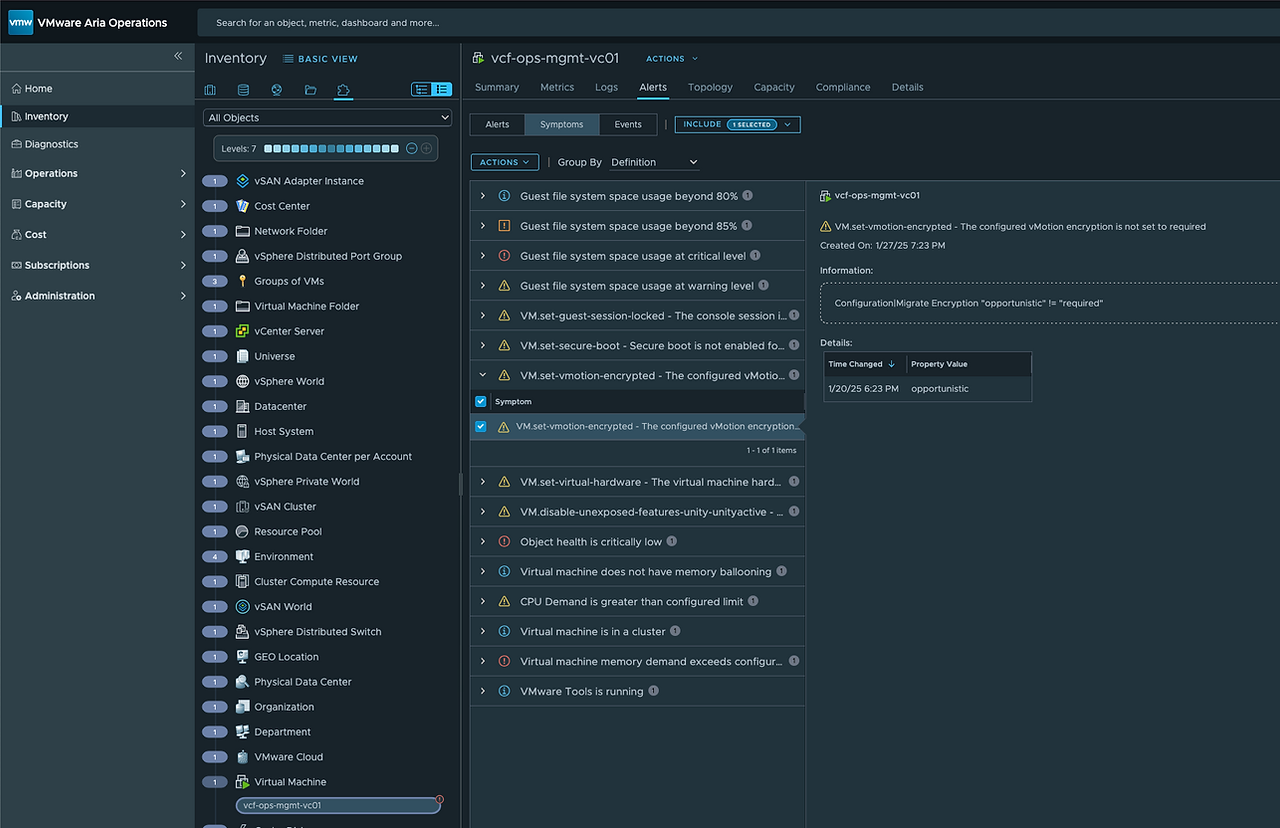The width and height of the screenshot is (1280, 828).
Task: Increase the tree levels with plus button
Action: tap(426, 149)
